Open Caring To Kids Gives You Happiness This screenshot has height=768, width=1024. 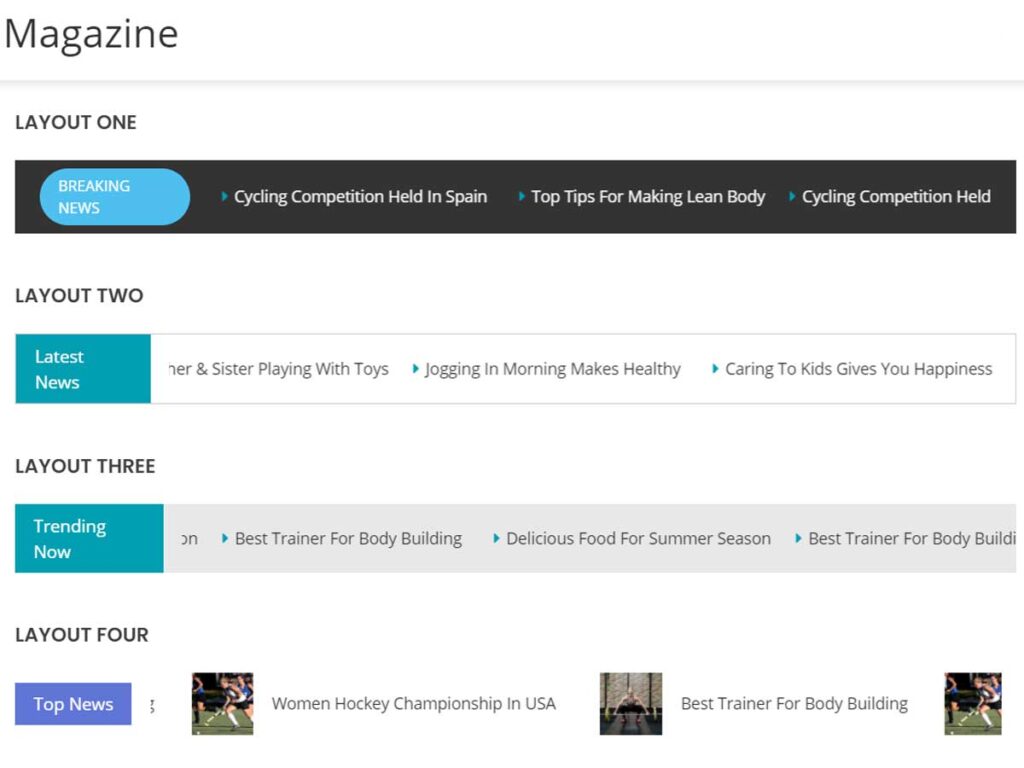pos(858,369)
